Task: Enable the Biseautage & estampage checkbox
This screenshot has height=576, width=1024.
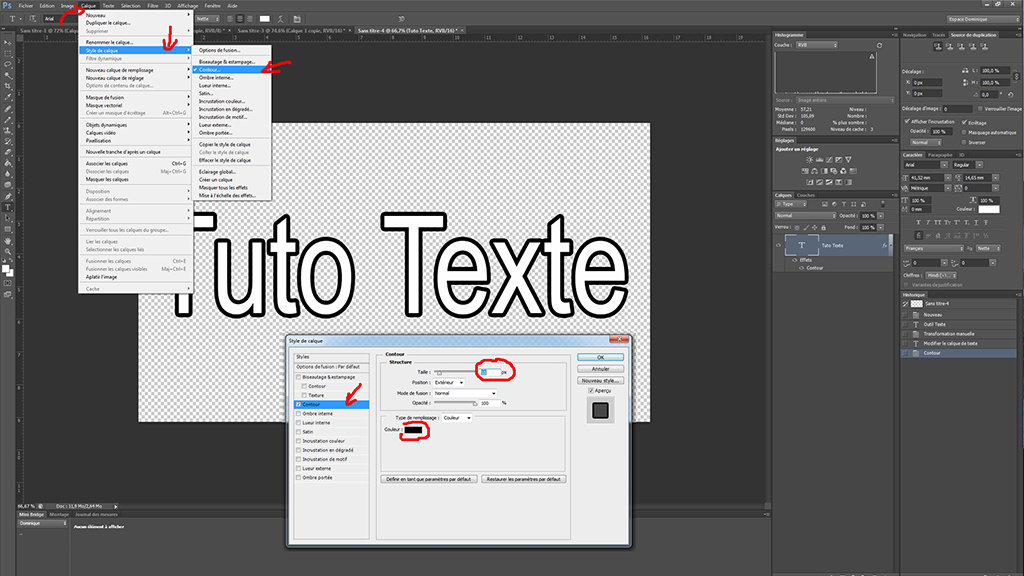Action: point(298,377)
